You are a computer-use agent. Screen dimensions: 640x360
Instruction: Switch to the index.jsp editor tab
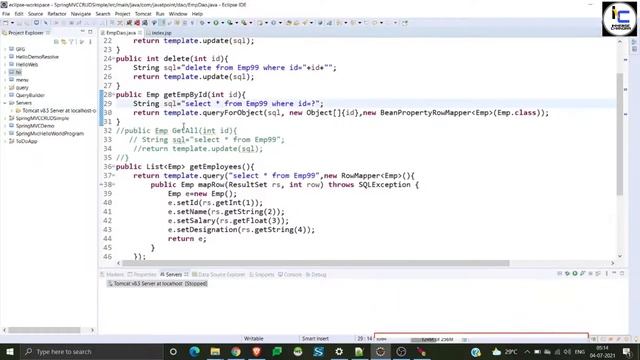coord(159,33)
